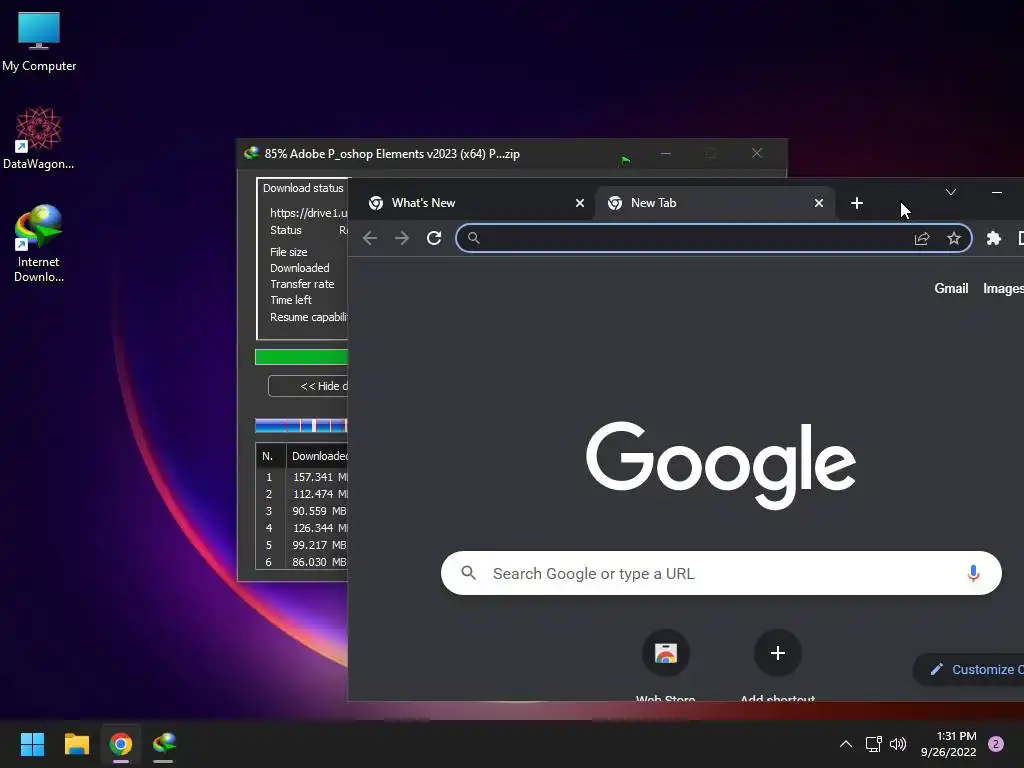Open File Explorer from the taskbar

pyautogui.click(x=76, y=744)
